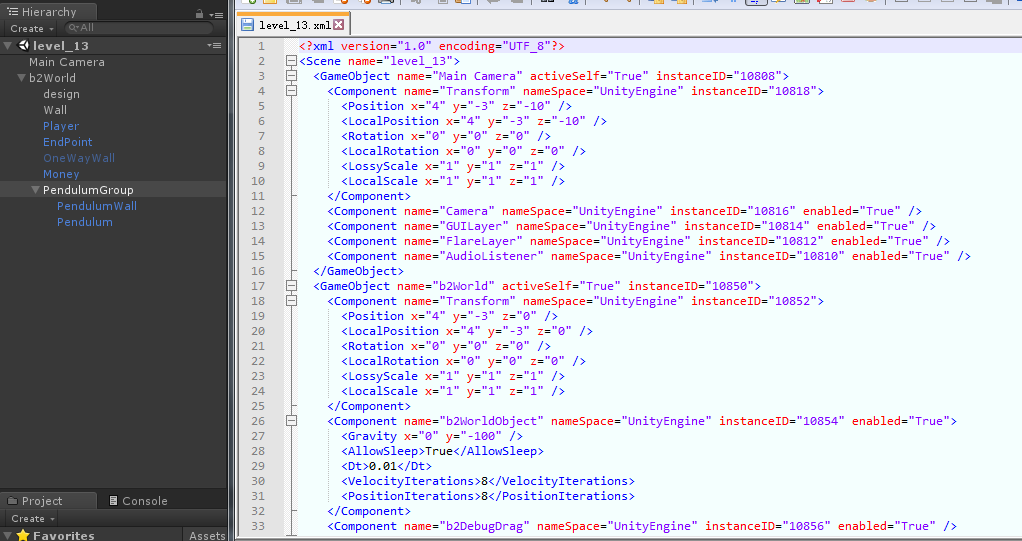The width and height of the screenshot is (1022, 541).
Task: Click line number 1 in the gutter
Action: point(261,46)
